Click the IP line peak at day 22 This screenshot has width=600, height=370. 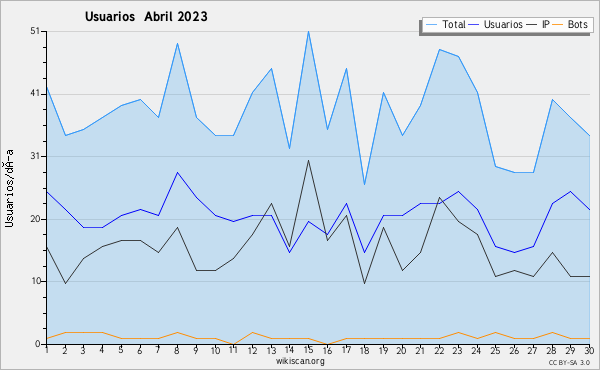coord(440,198)
